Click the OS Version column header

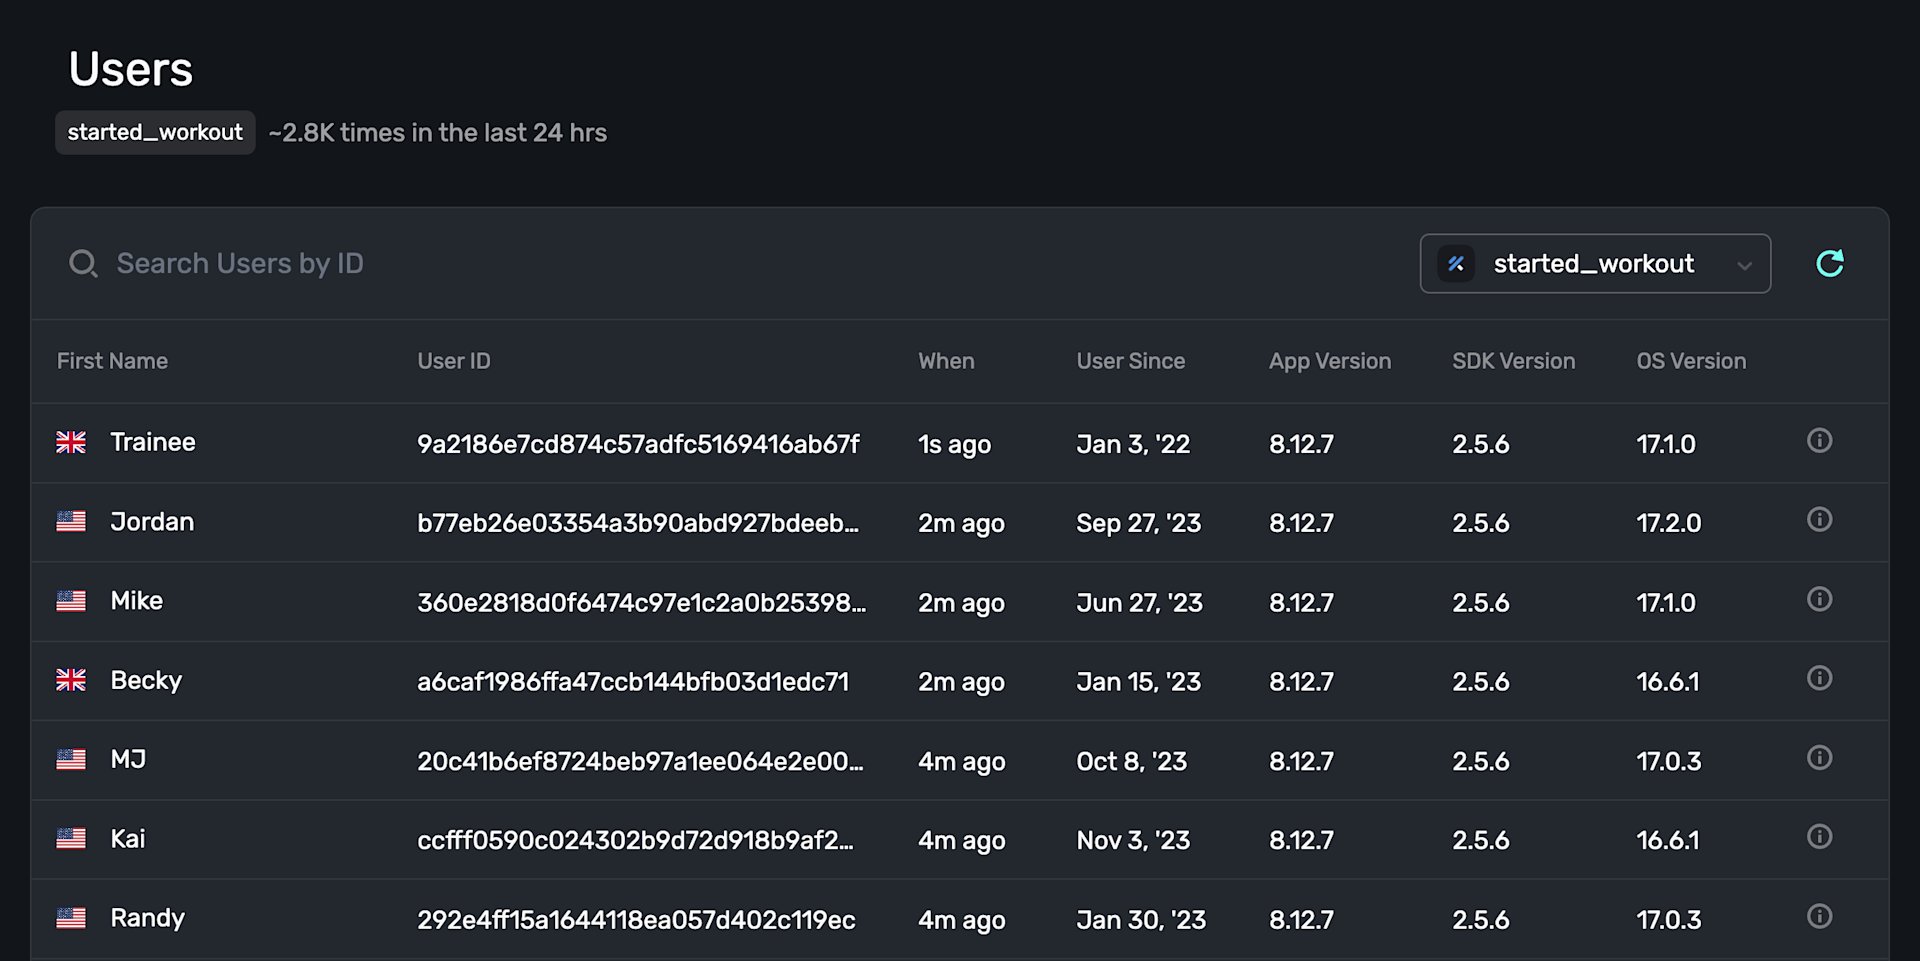click(1691, 361)
